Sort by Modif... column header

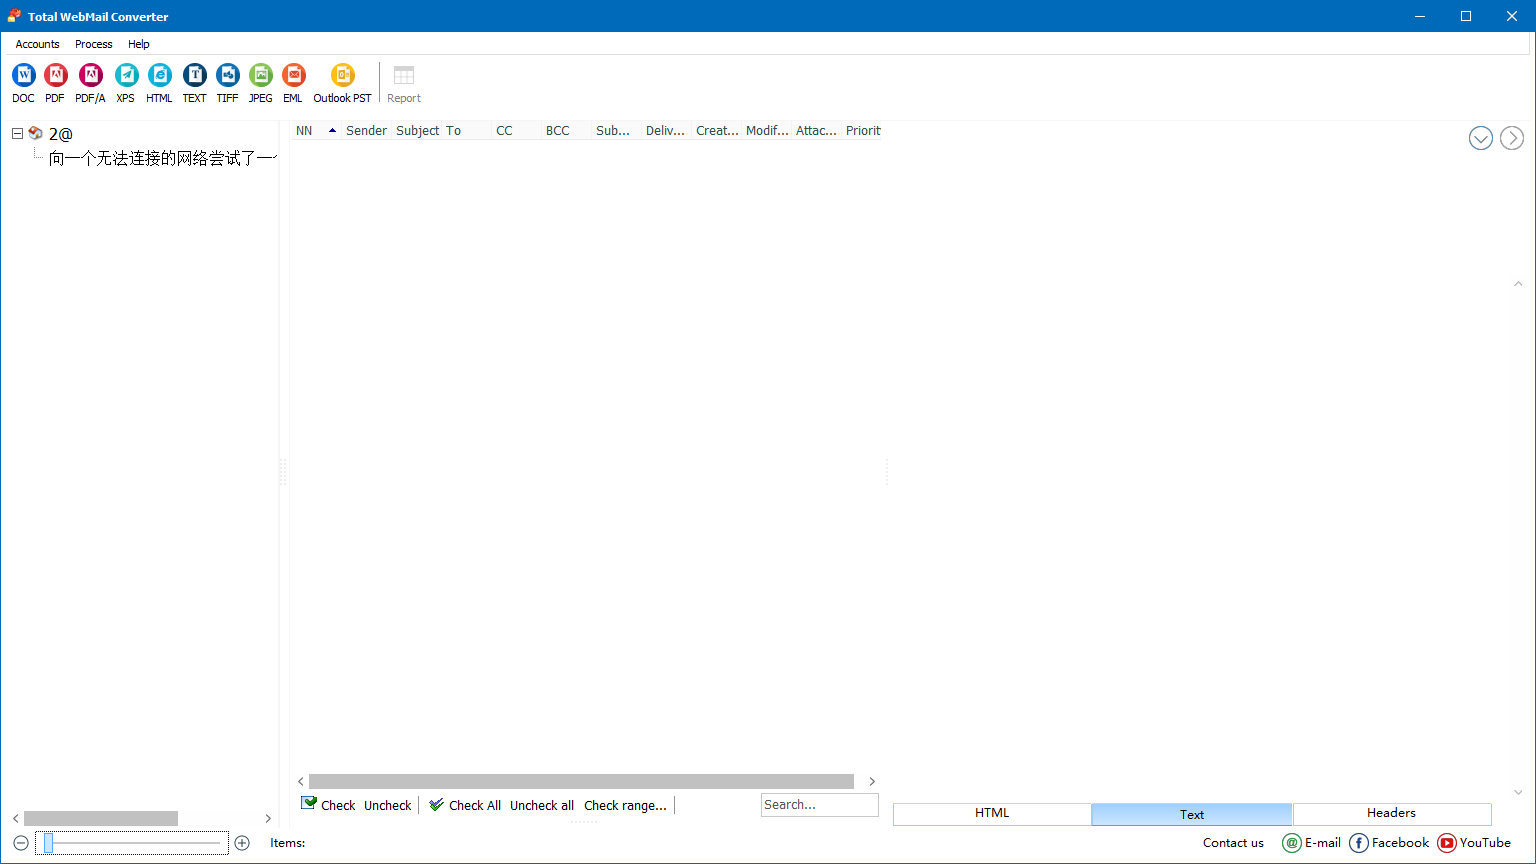pos(767,131)
